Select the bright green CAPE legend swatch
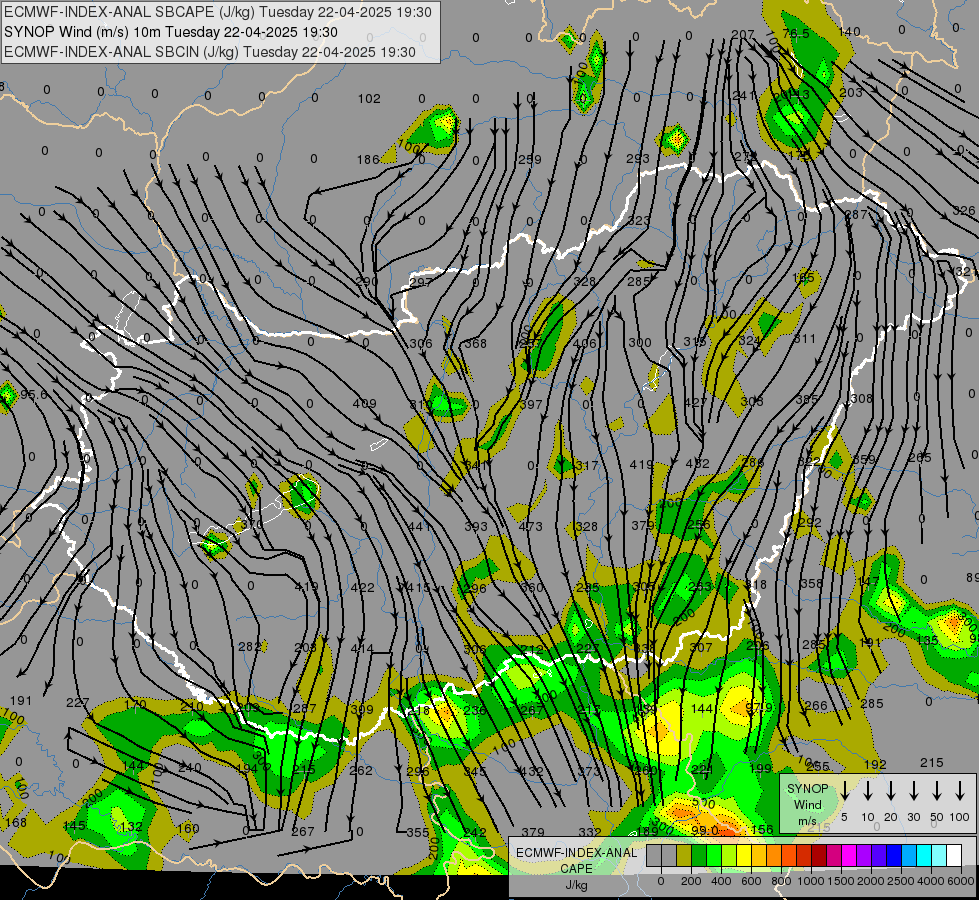 [714, 856]
